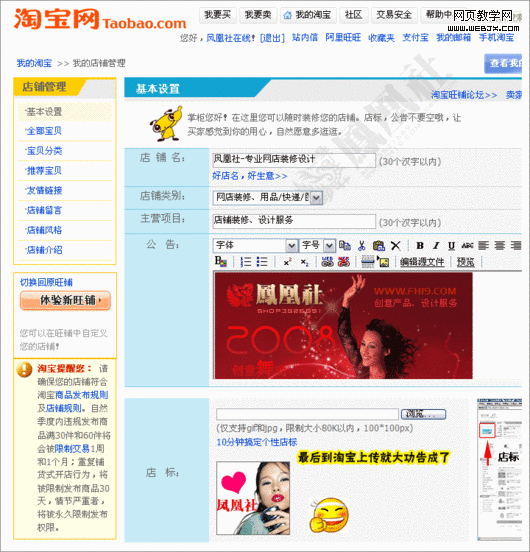Click the Paste clipboard icon
Image resolution: width=530 pixels, height=552 pixels.
pos(379,245)
